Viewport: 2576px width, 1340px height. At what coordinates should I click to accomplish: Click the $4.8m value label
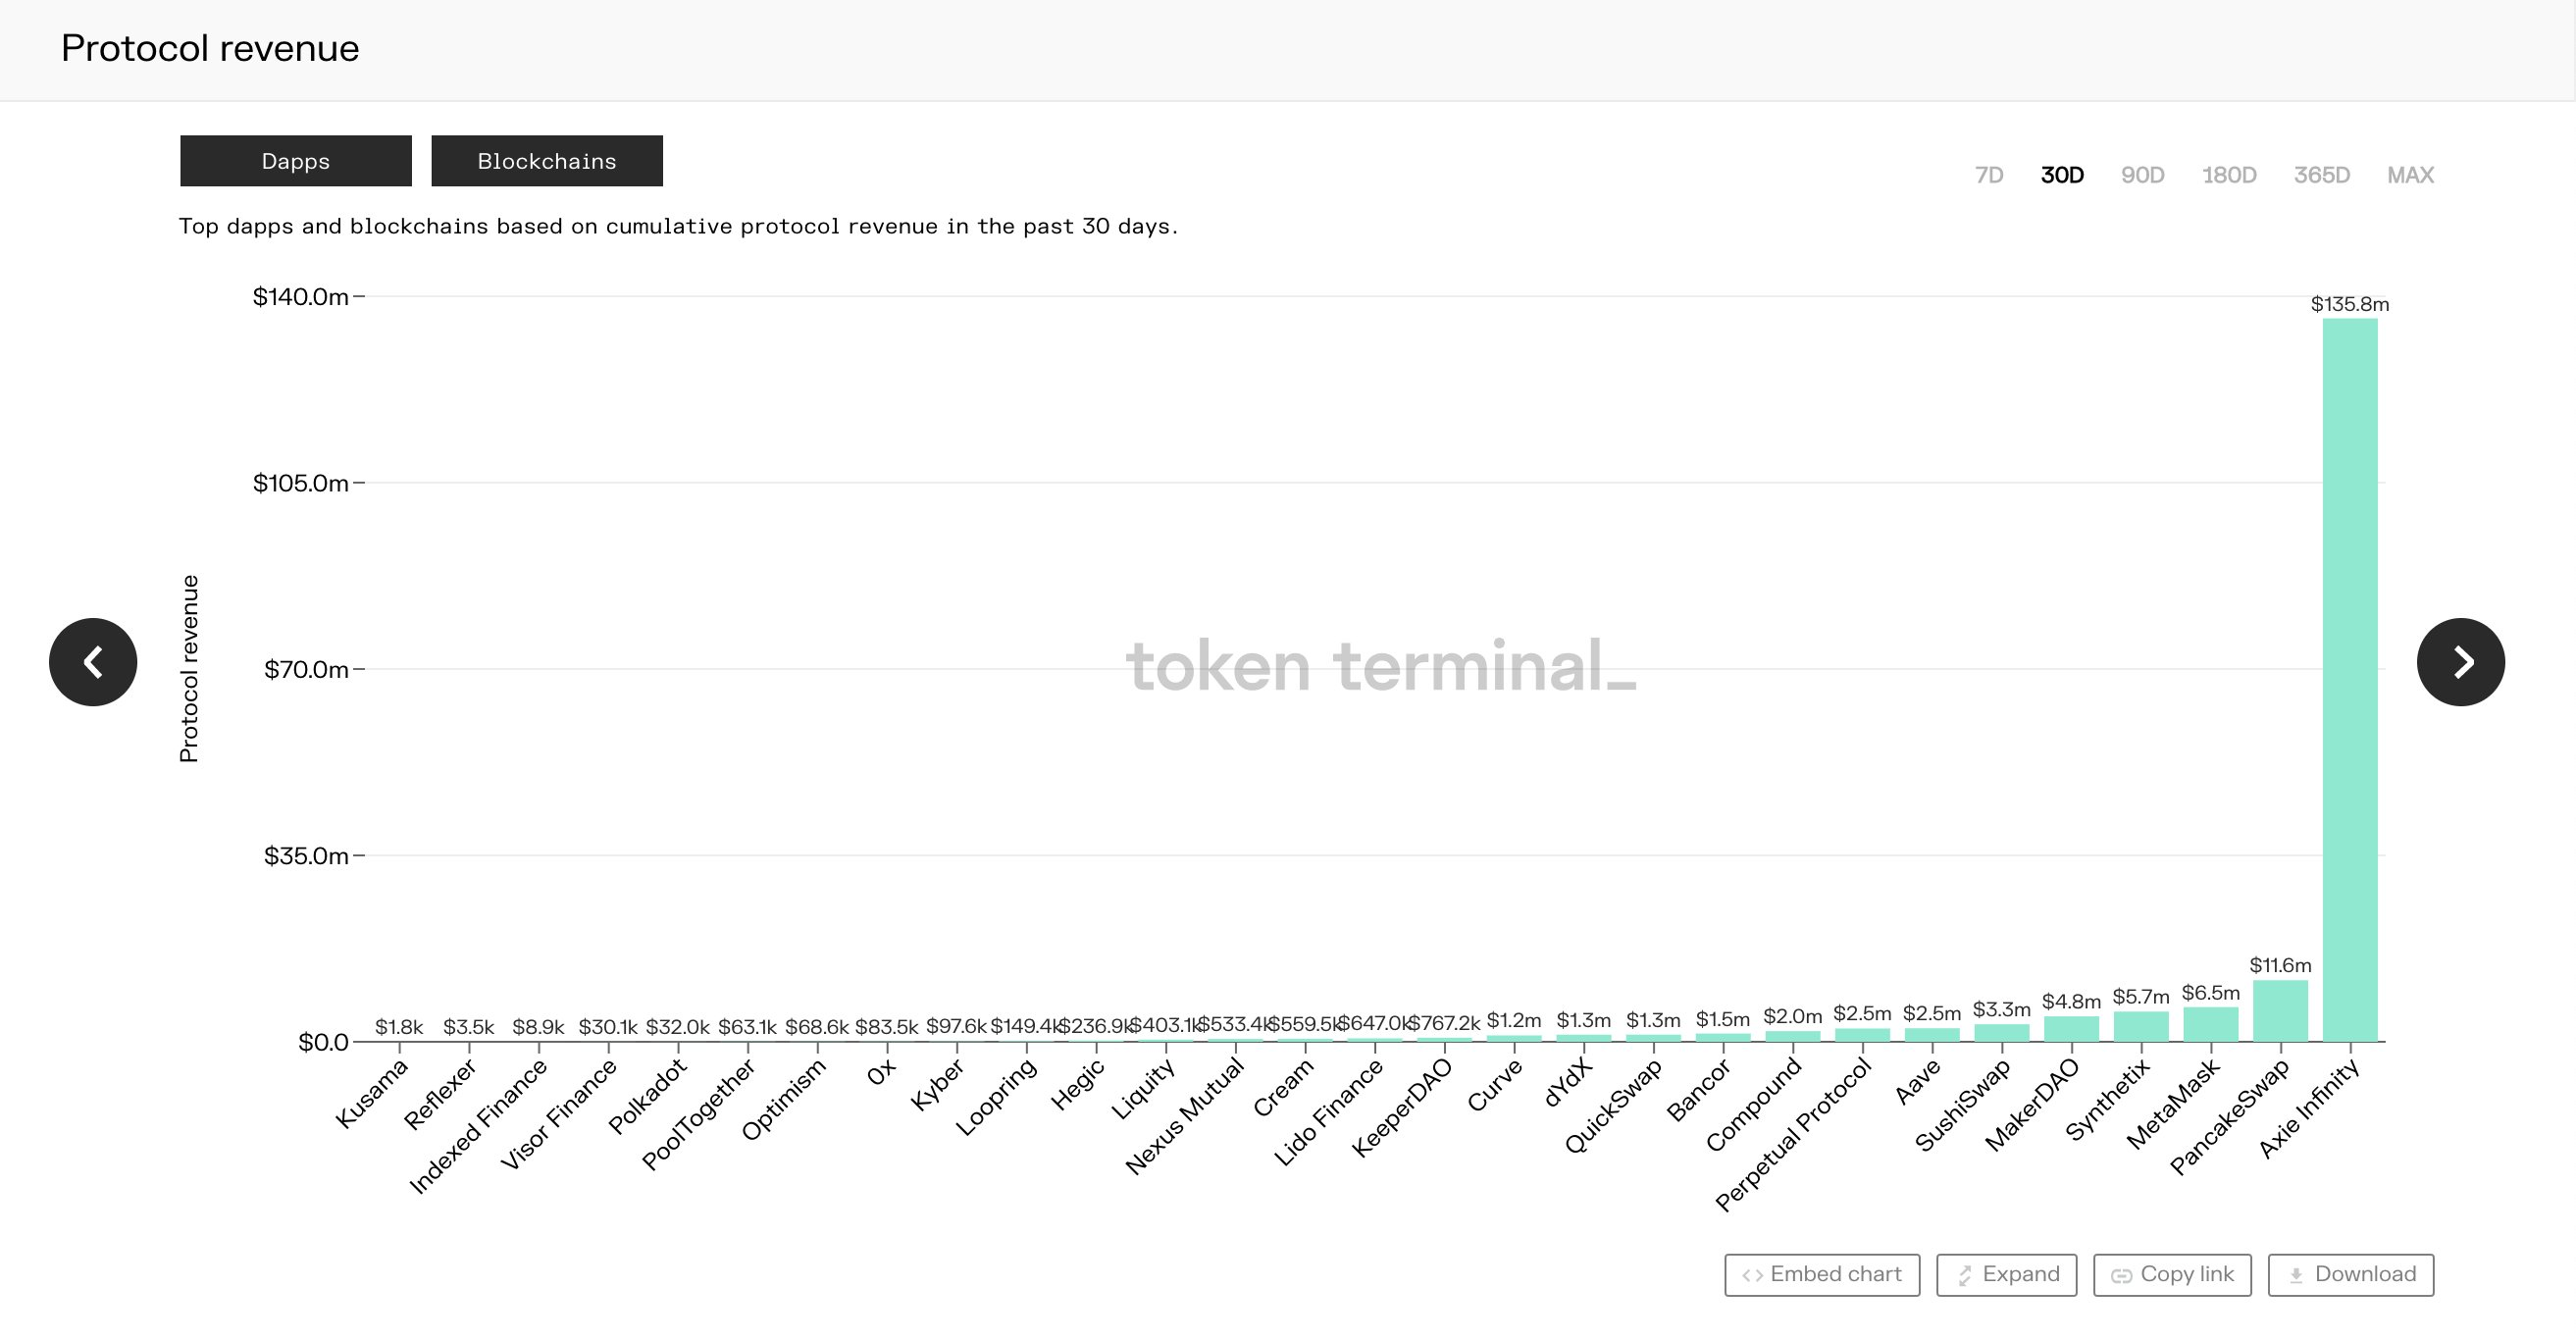(2072, 1002)
